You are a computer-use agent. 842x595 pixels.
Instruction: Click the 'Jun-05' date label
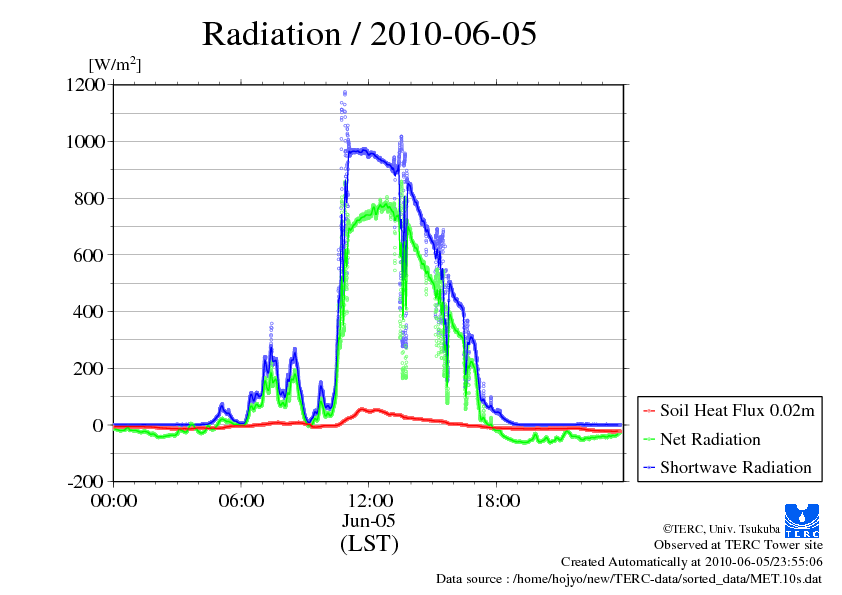369,520
